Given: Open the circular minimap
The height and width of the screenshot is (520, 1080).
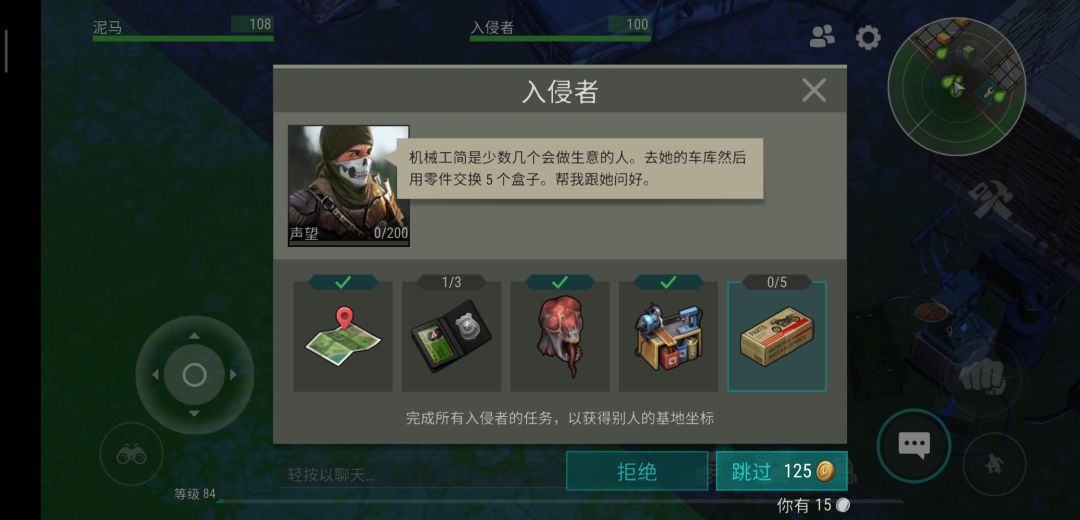Looking at the screenshot, I should 957,86.
